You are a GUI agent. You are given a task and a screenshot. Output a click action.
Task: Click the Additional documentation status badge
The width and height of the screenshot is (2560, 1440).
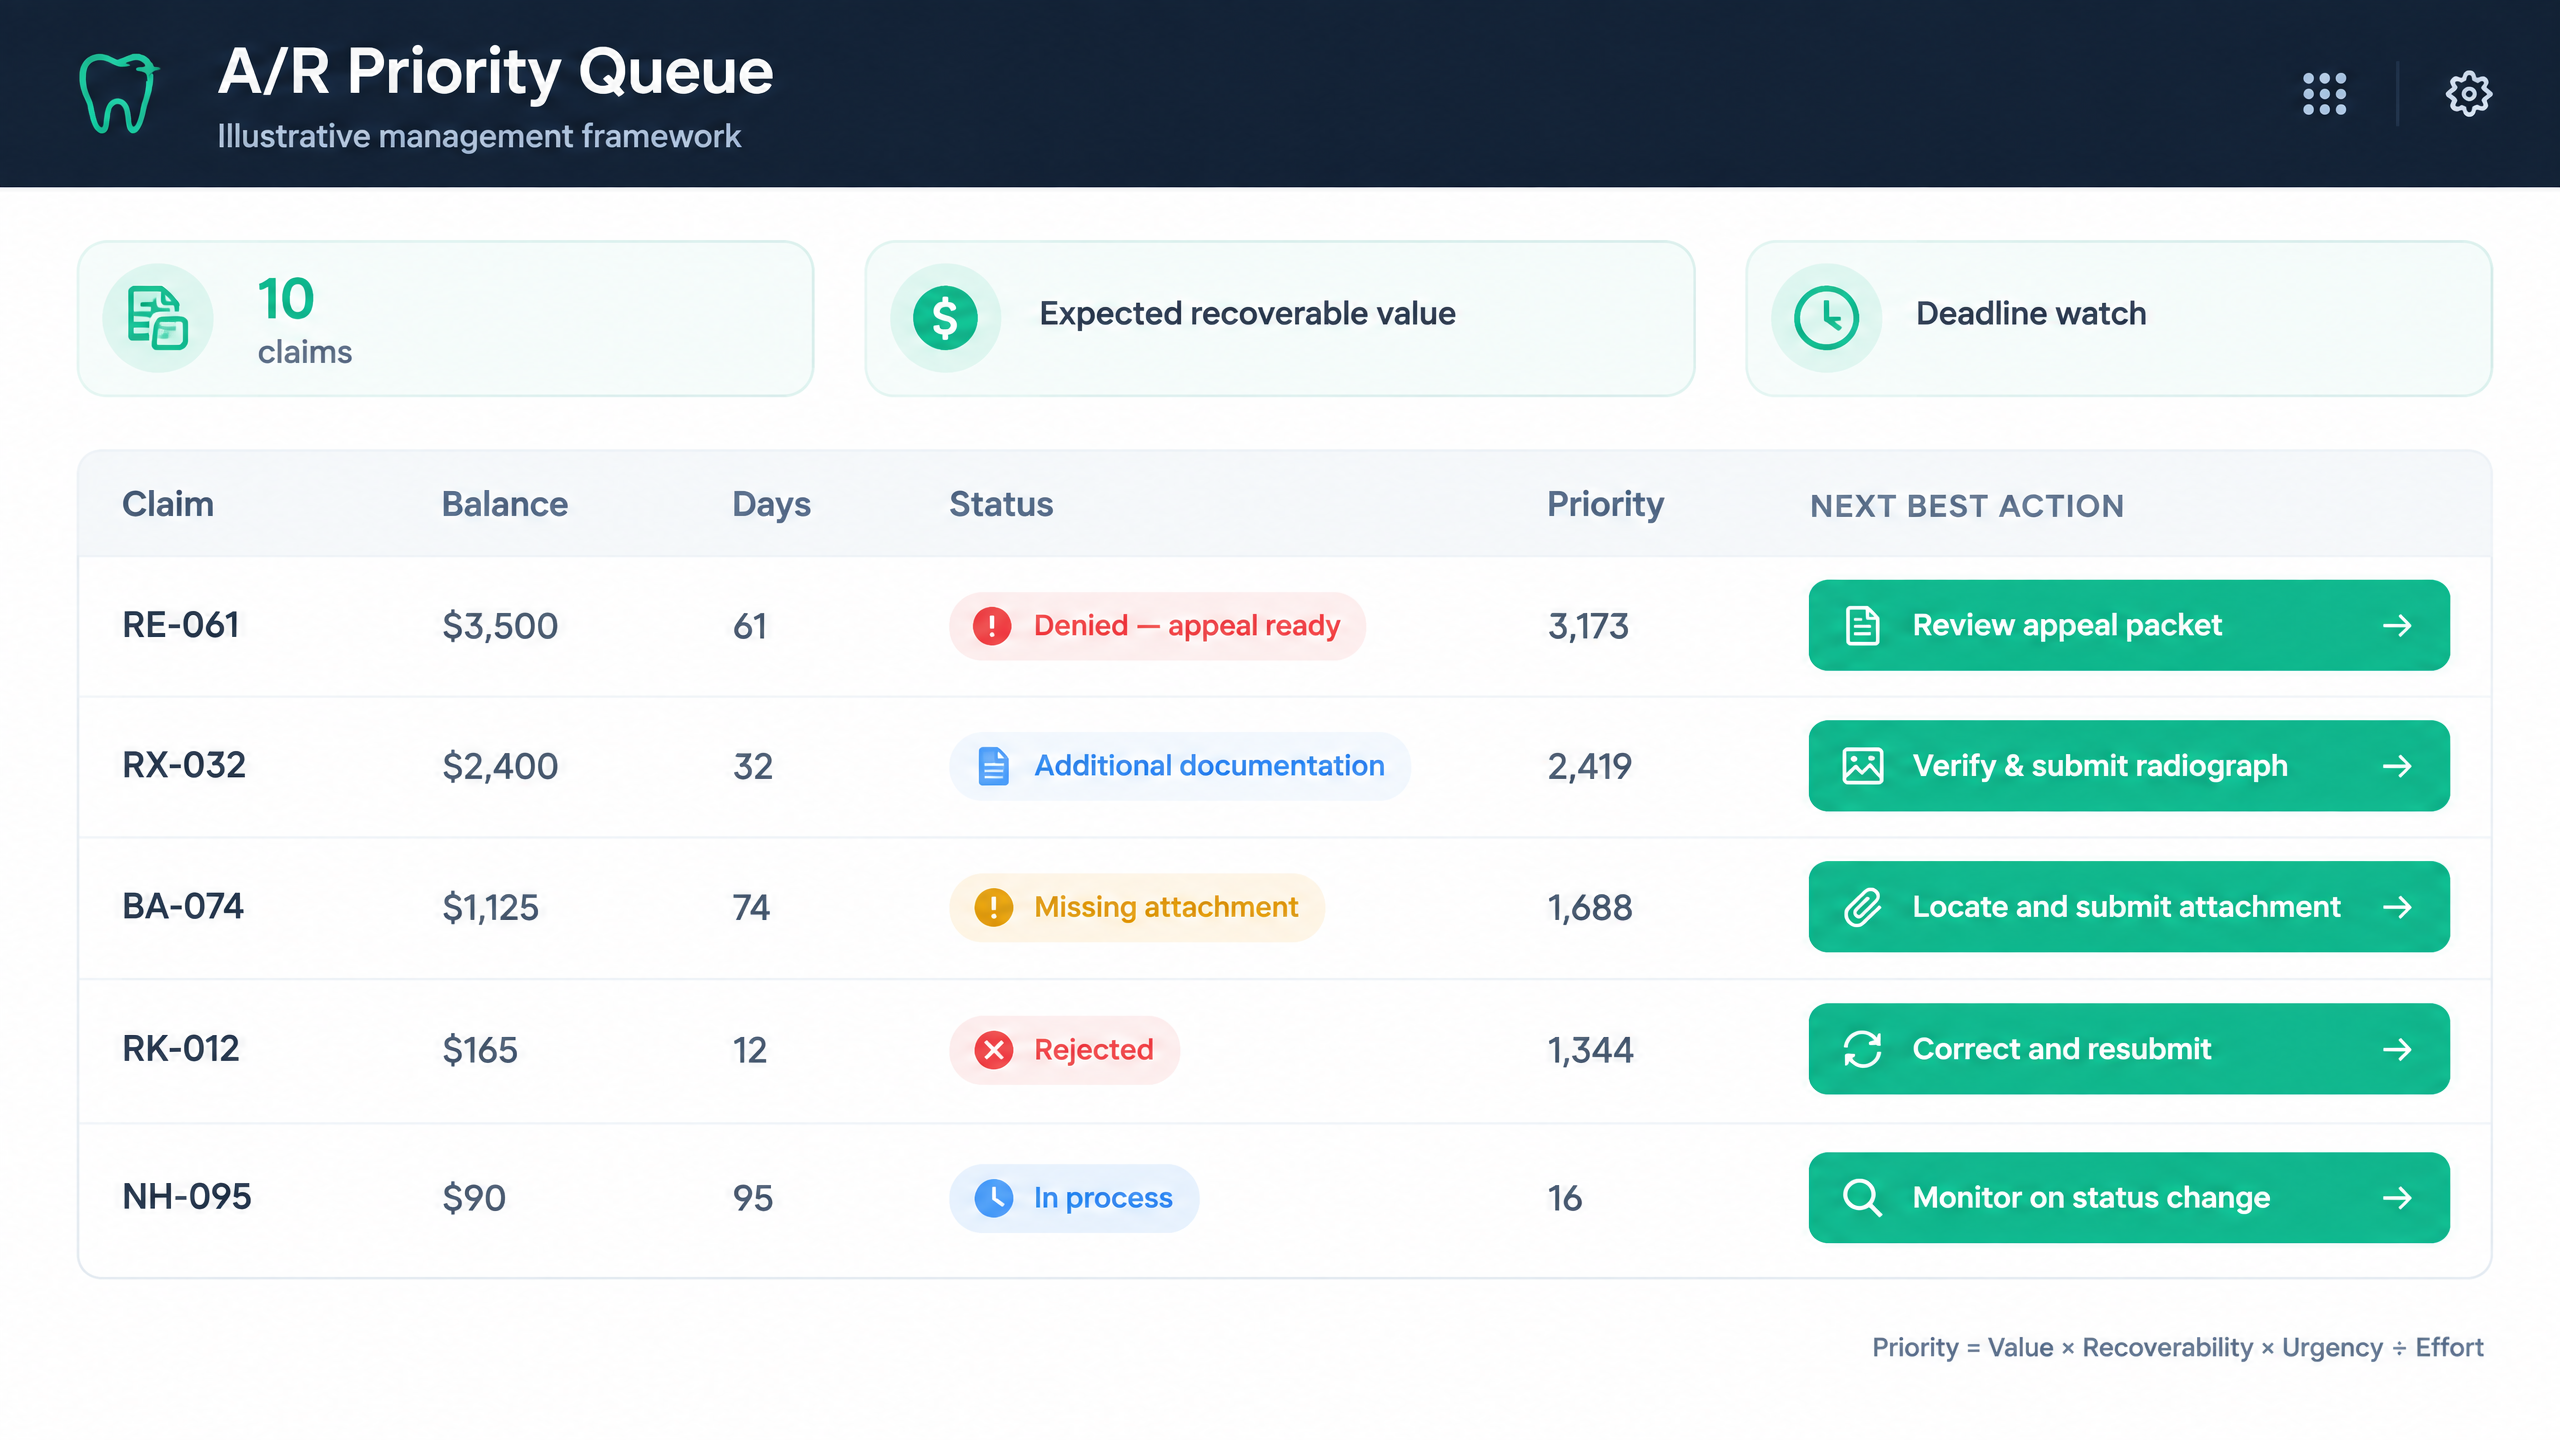[1180, 766]
